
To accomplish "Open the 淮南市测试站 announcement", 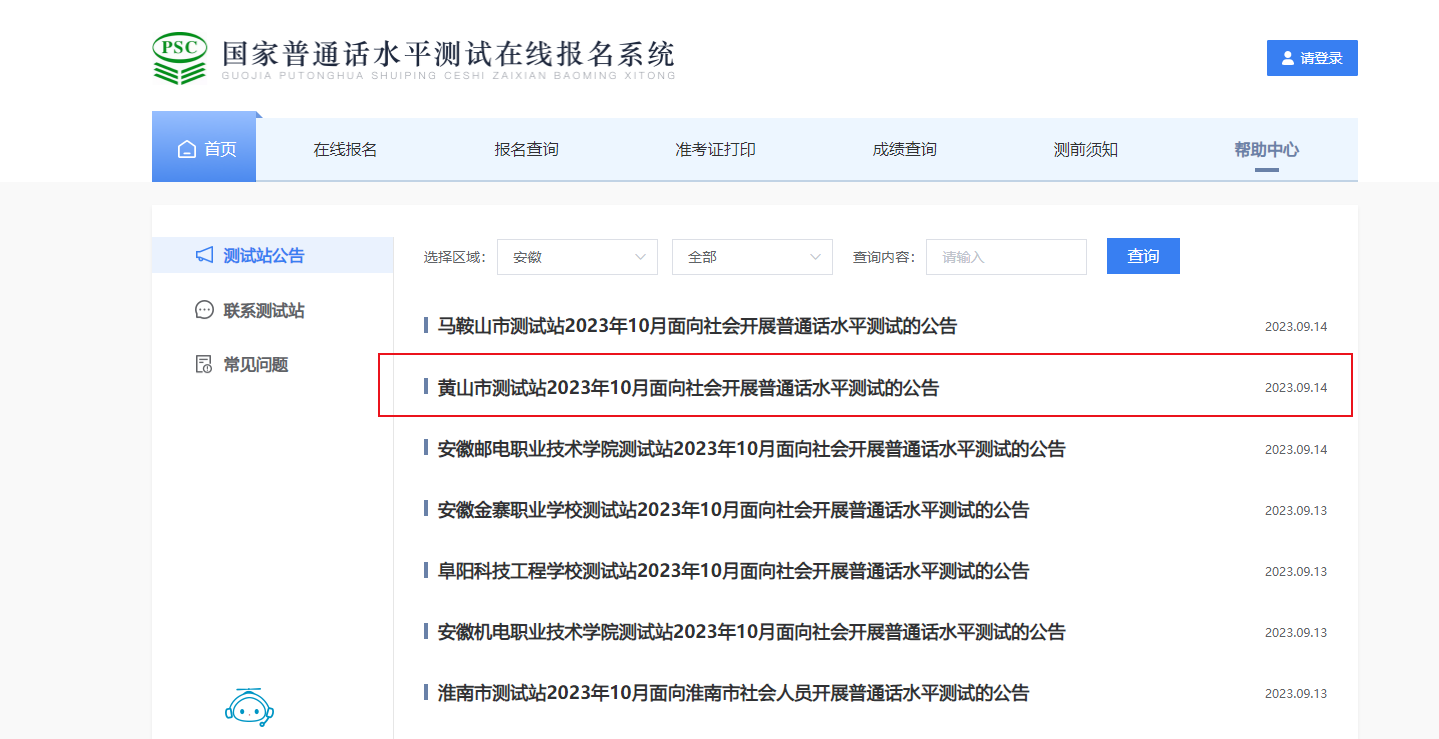I will pos(733,693).
